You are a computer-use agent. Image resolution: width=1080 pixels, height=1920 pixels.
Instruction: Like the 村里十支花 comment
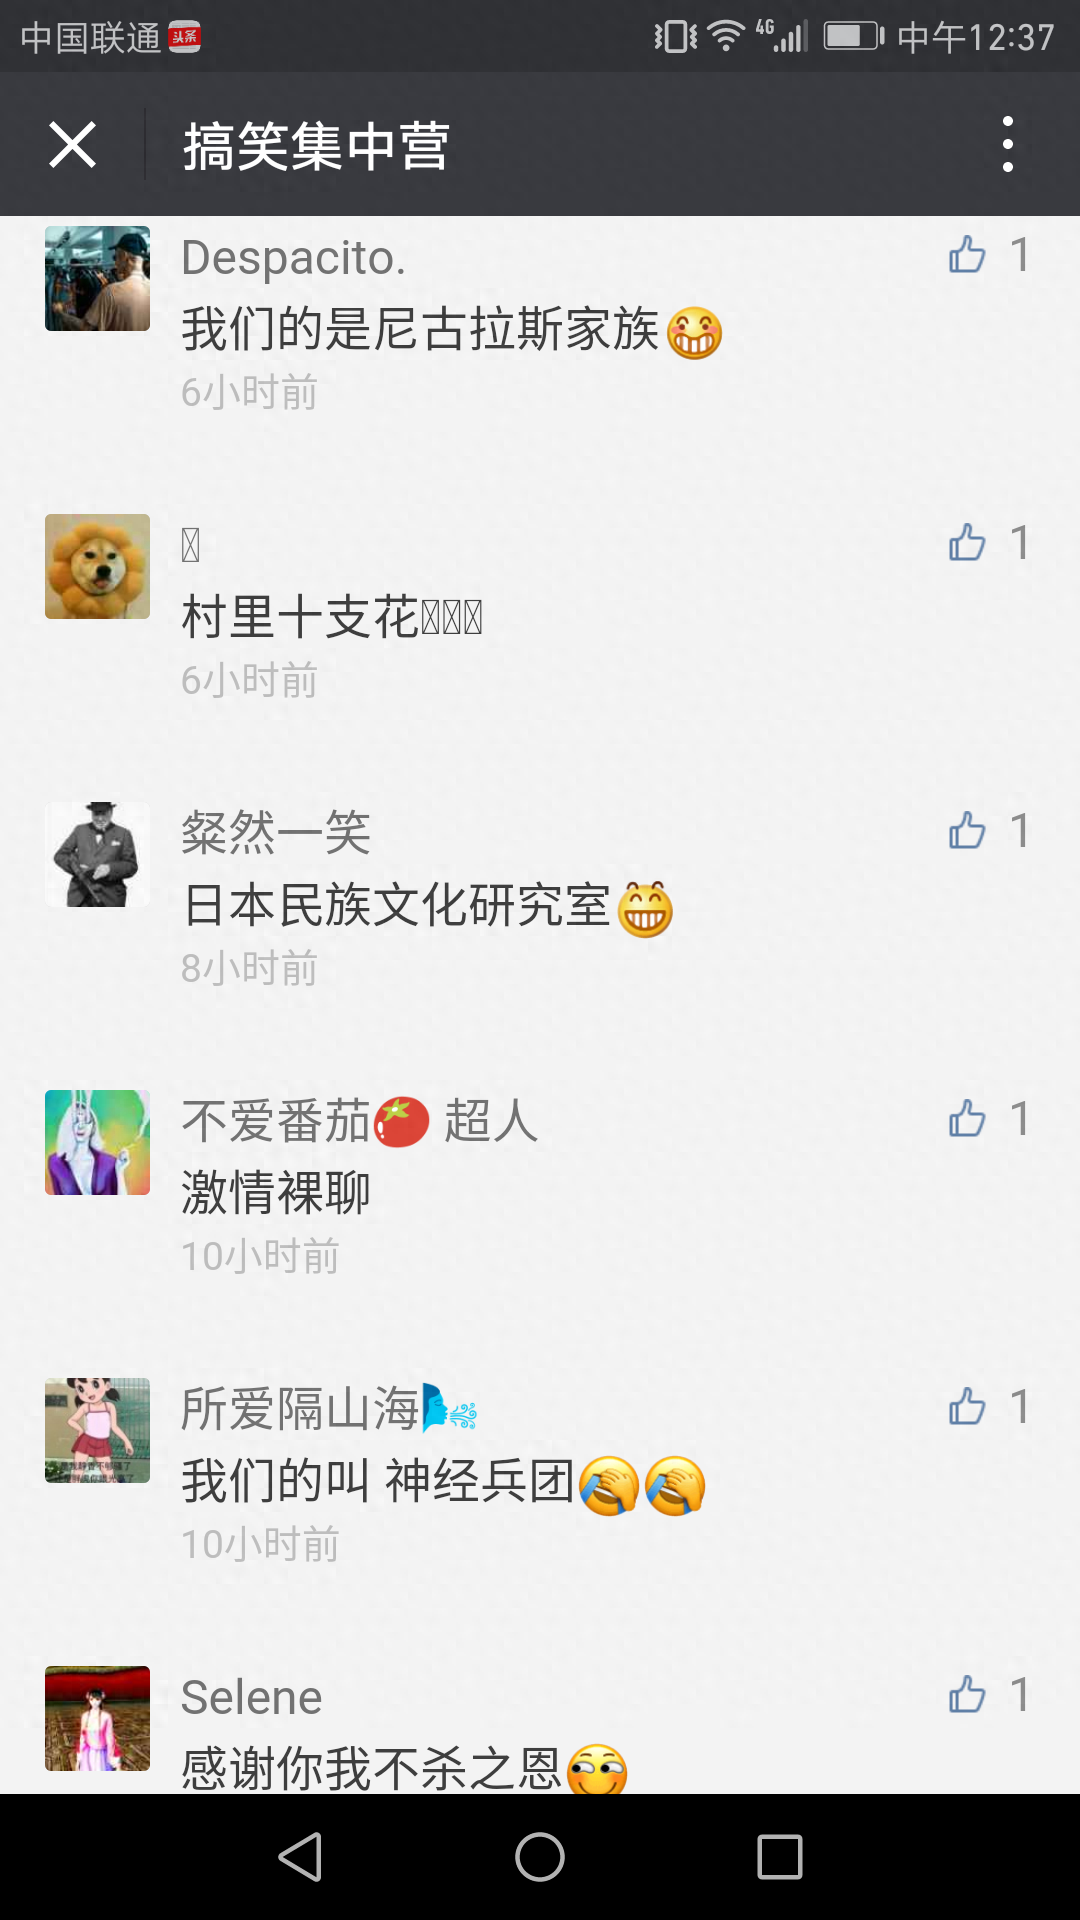(967, 543)
